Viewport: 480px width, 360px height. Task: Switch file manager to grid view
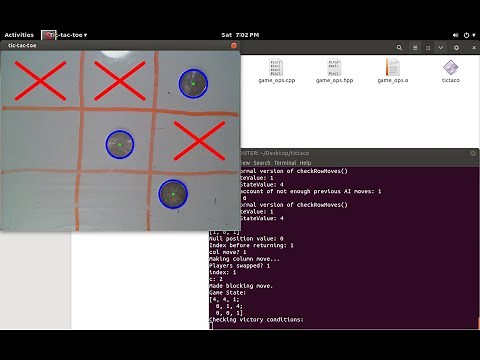pos(428,48)
